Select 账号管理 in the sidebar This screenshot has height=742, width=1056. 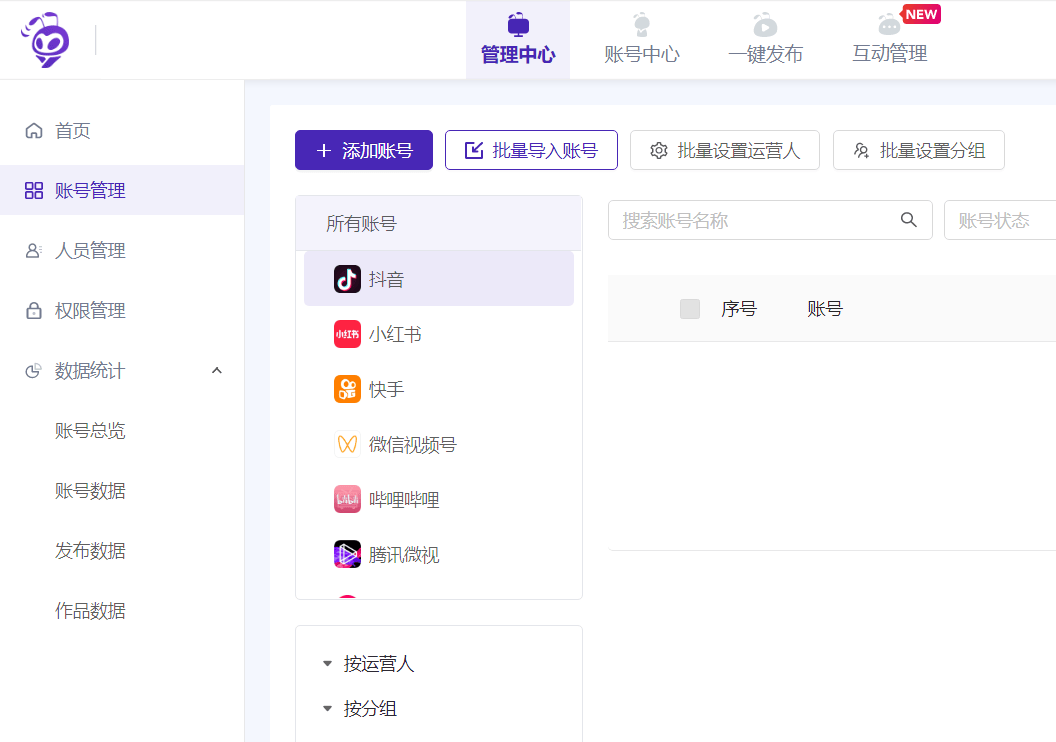point(122,191)
